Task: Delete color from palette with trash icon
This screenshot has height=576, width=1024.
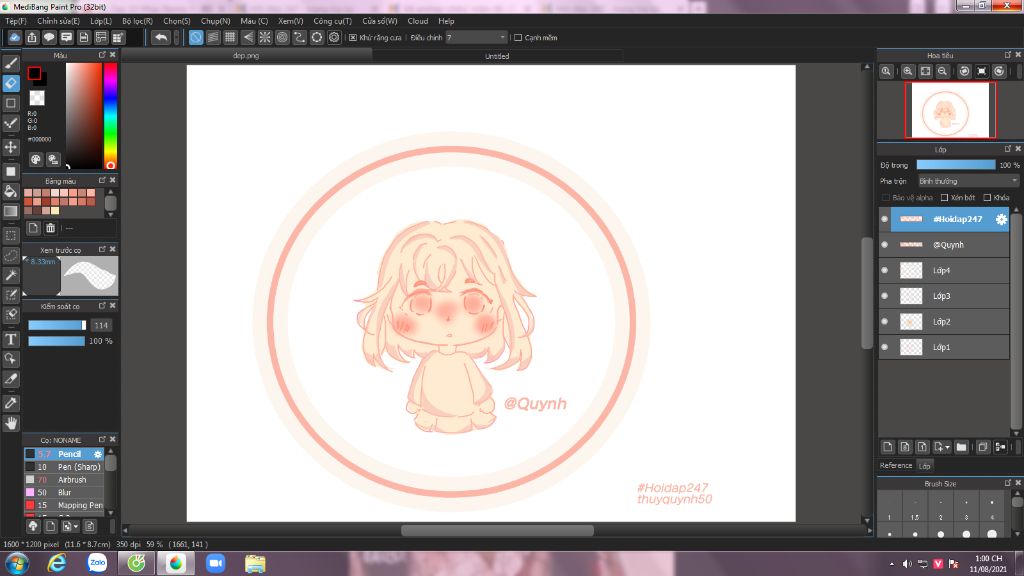Action: point(50,228)
